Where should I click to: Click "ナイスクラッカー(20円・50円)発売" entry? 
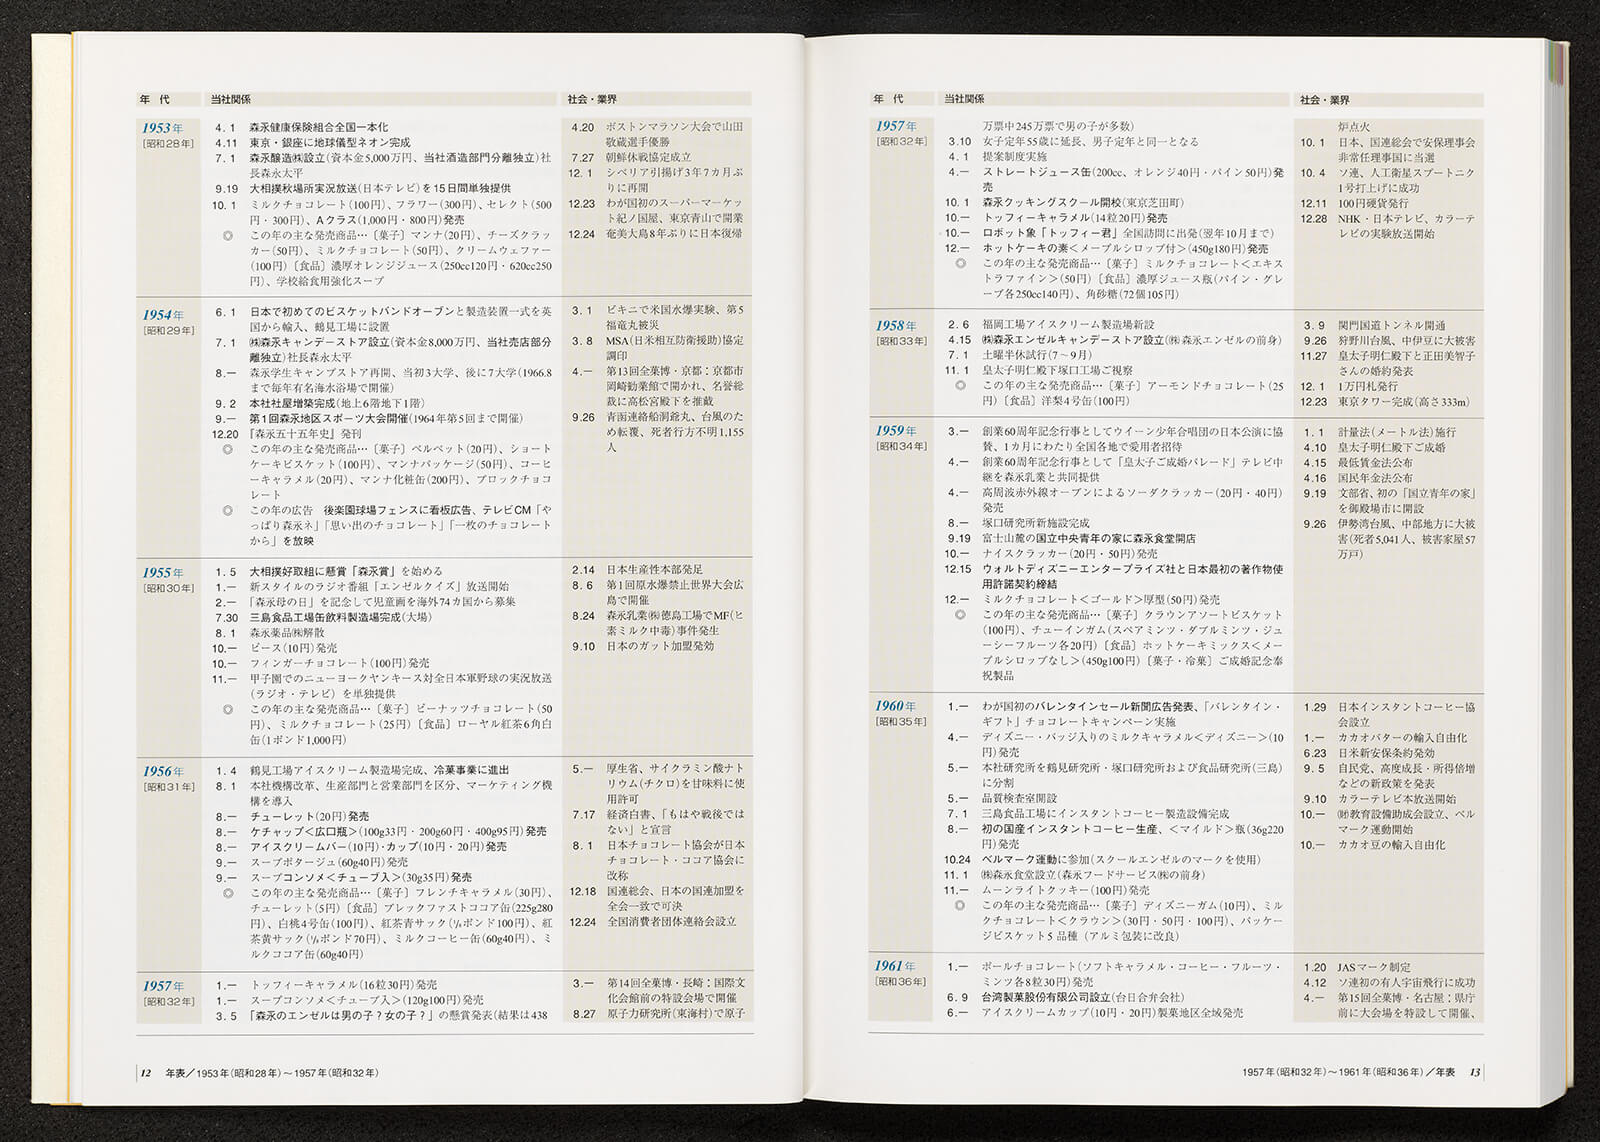click(x=1069, y=553)
